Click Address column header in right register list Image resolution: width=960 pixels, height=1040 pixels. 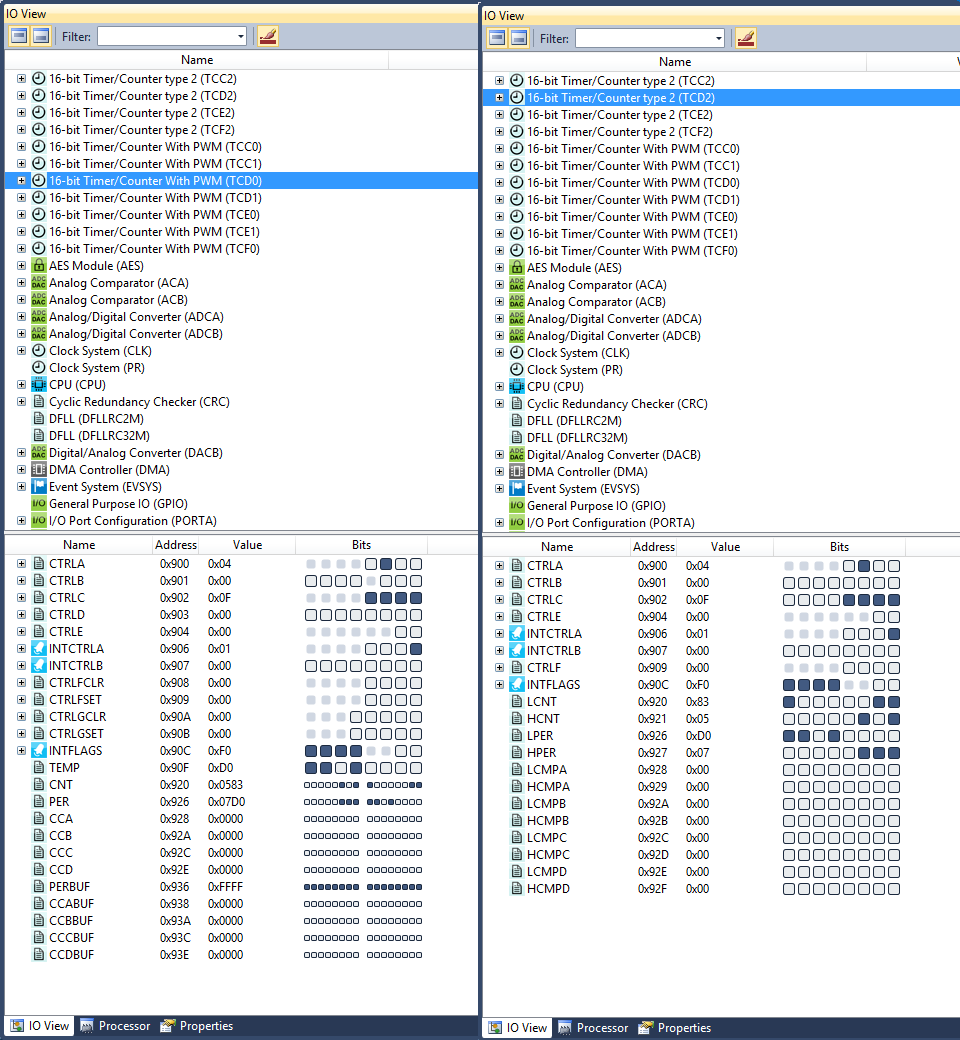[x=653, y=547]
